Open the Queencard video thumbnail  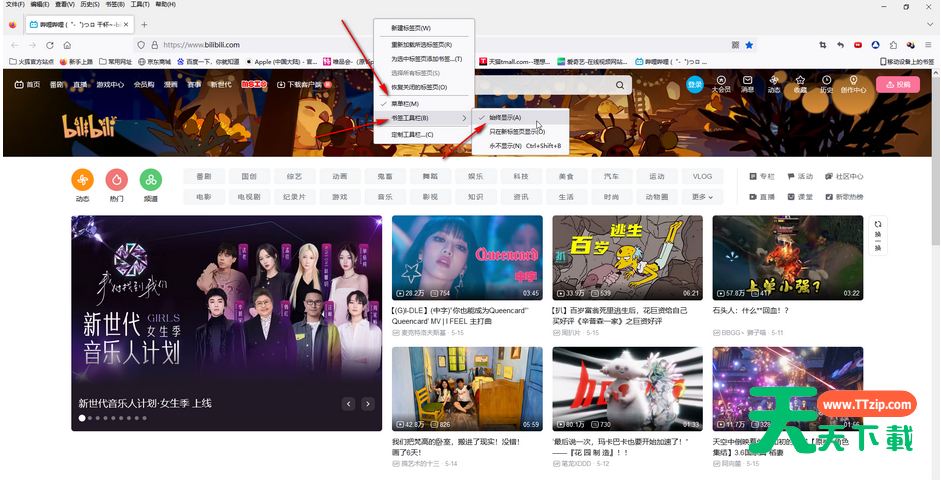[467, 258]
